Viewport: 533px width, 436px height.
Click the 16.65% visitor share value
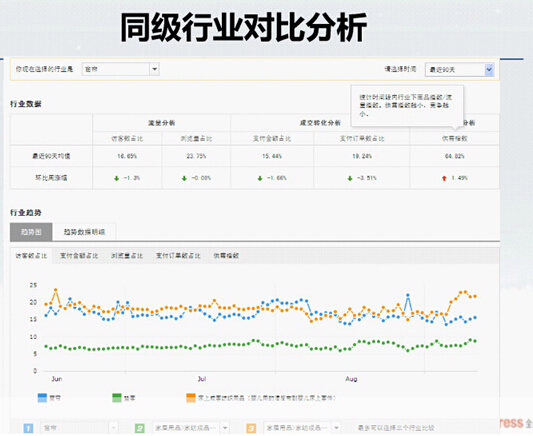[127, 156]
